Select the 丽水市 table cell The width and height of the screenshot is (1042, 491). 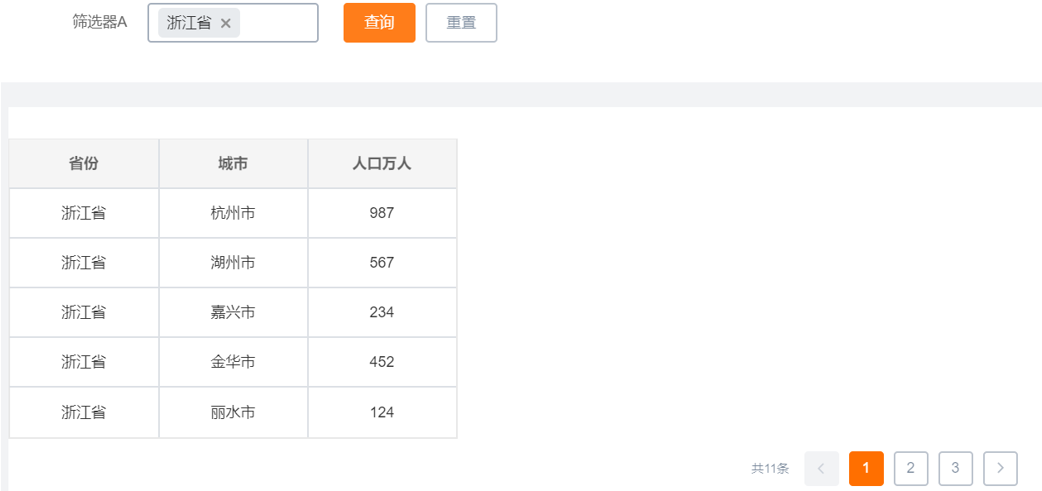[x=233, y=412]
